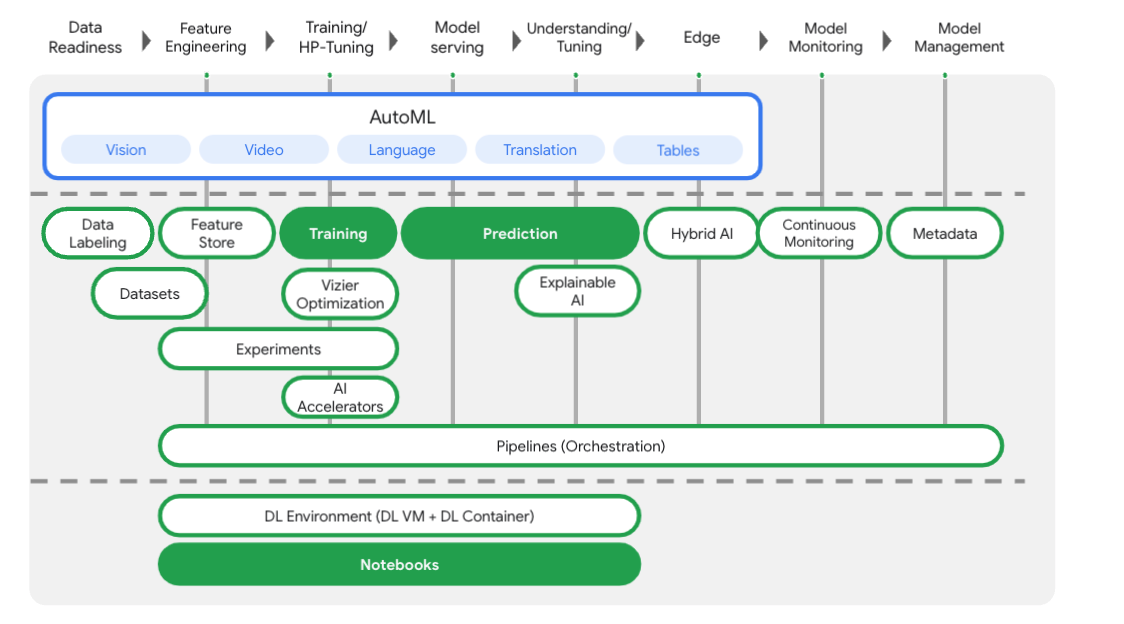
Task: Select the Tables pill under AutoML
Action: (x=678, y=150)
